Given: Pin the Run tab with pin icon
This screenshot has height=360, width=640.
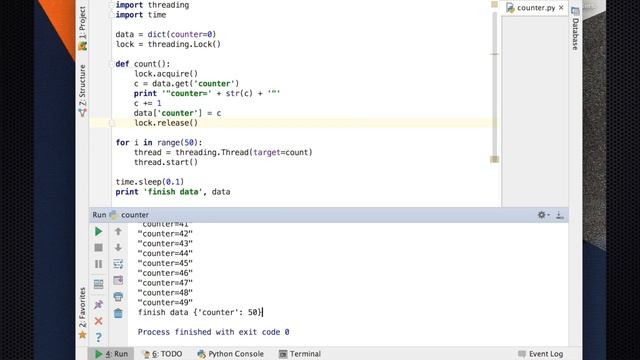Looking at the screenshot, I should point(98,304).
